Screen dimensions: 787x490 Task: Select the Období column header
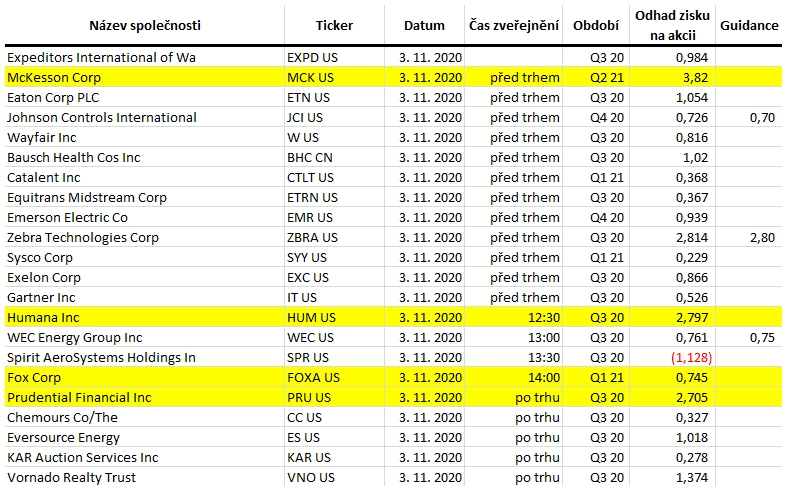596,26
